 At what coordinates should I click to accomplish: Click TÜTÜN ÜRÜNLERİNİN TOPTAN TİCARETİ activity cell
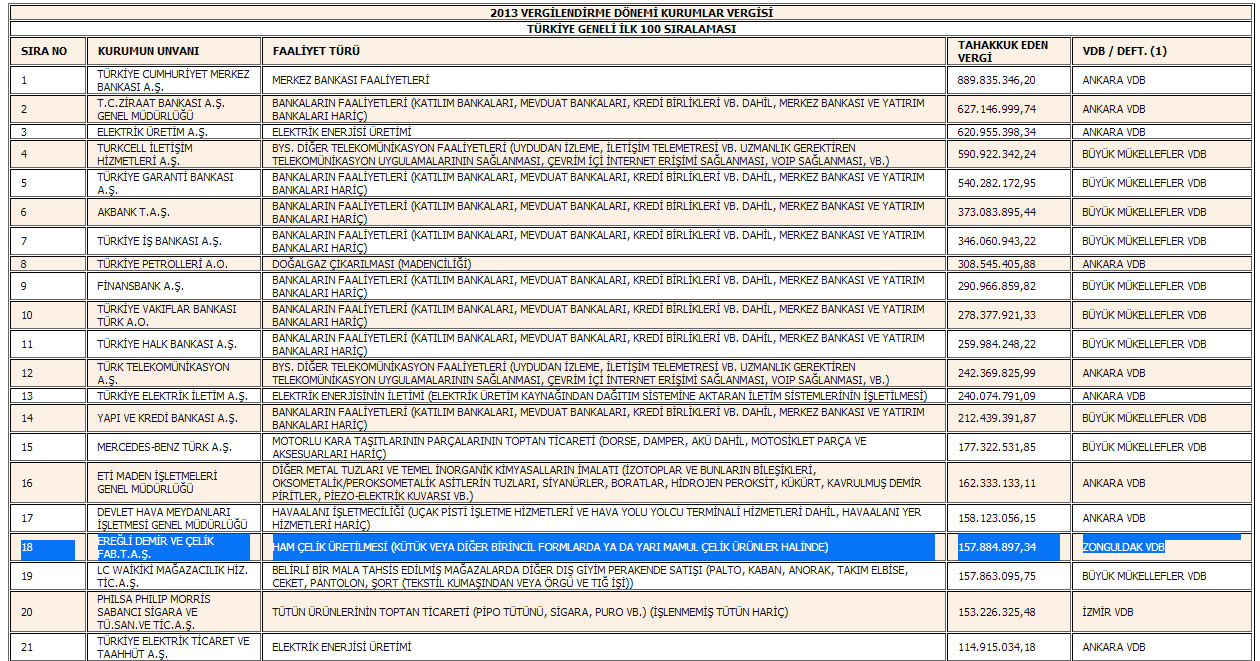tap(604, 612)
